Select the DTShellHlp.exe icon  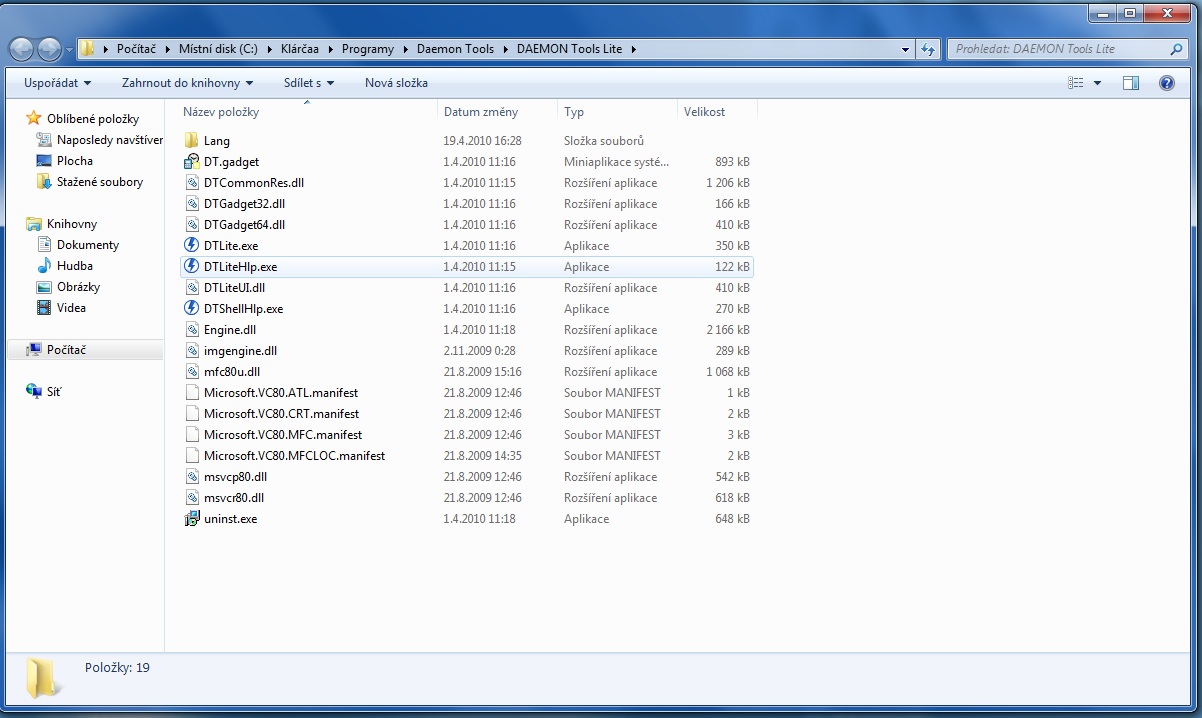click(x=192, y=309)
